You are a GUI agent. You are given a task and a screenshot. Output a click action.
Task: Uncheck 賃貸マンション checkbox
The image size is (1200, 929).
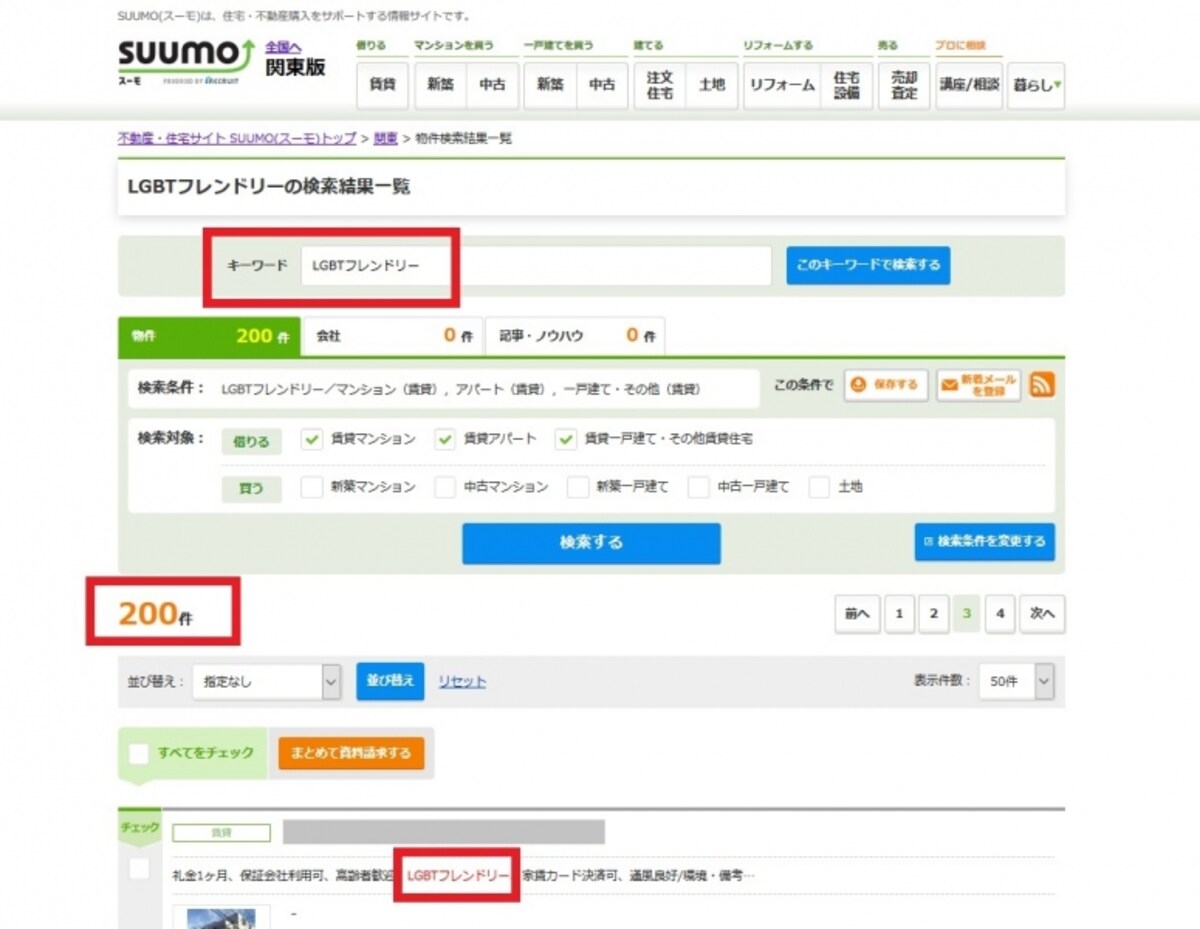[312, 439]
